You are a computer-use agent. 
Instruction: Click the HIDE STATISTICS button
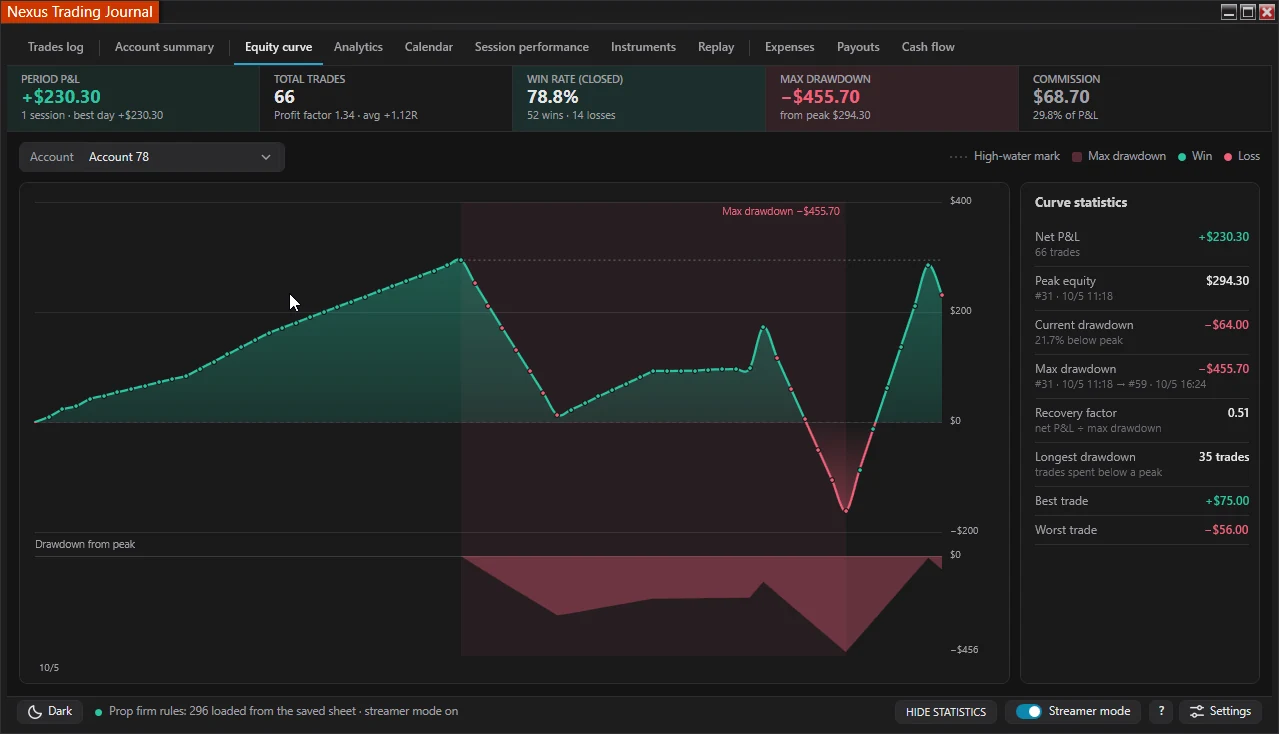[946, 712]
